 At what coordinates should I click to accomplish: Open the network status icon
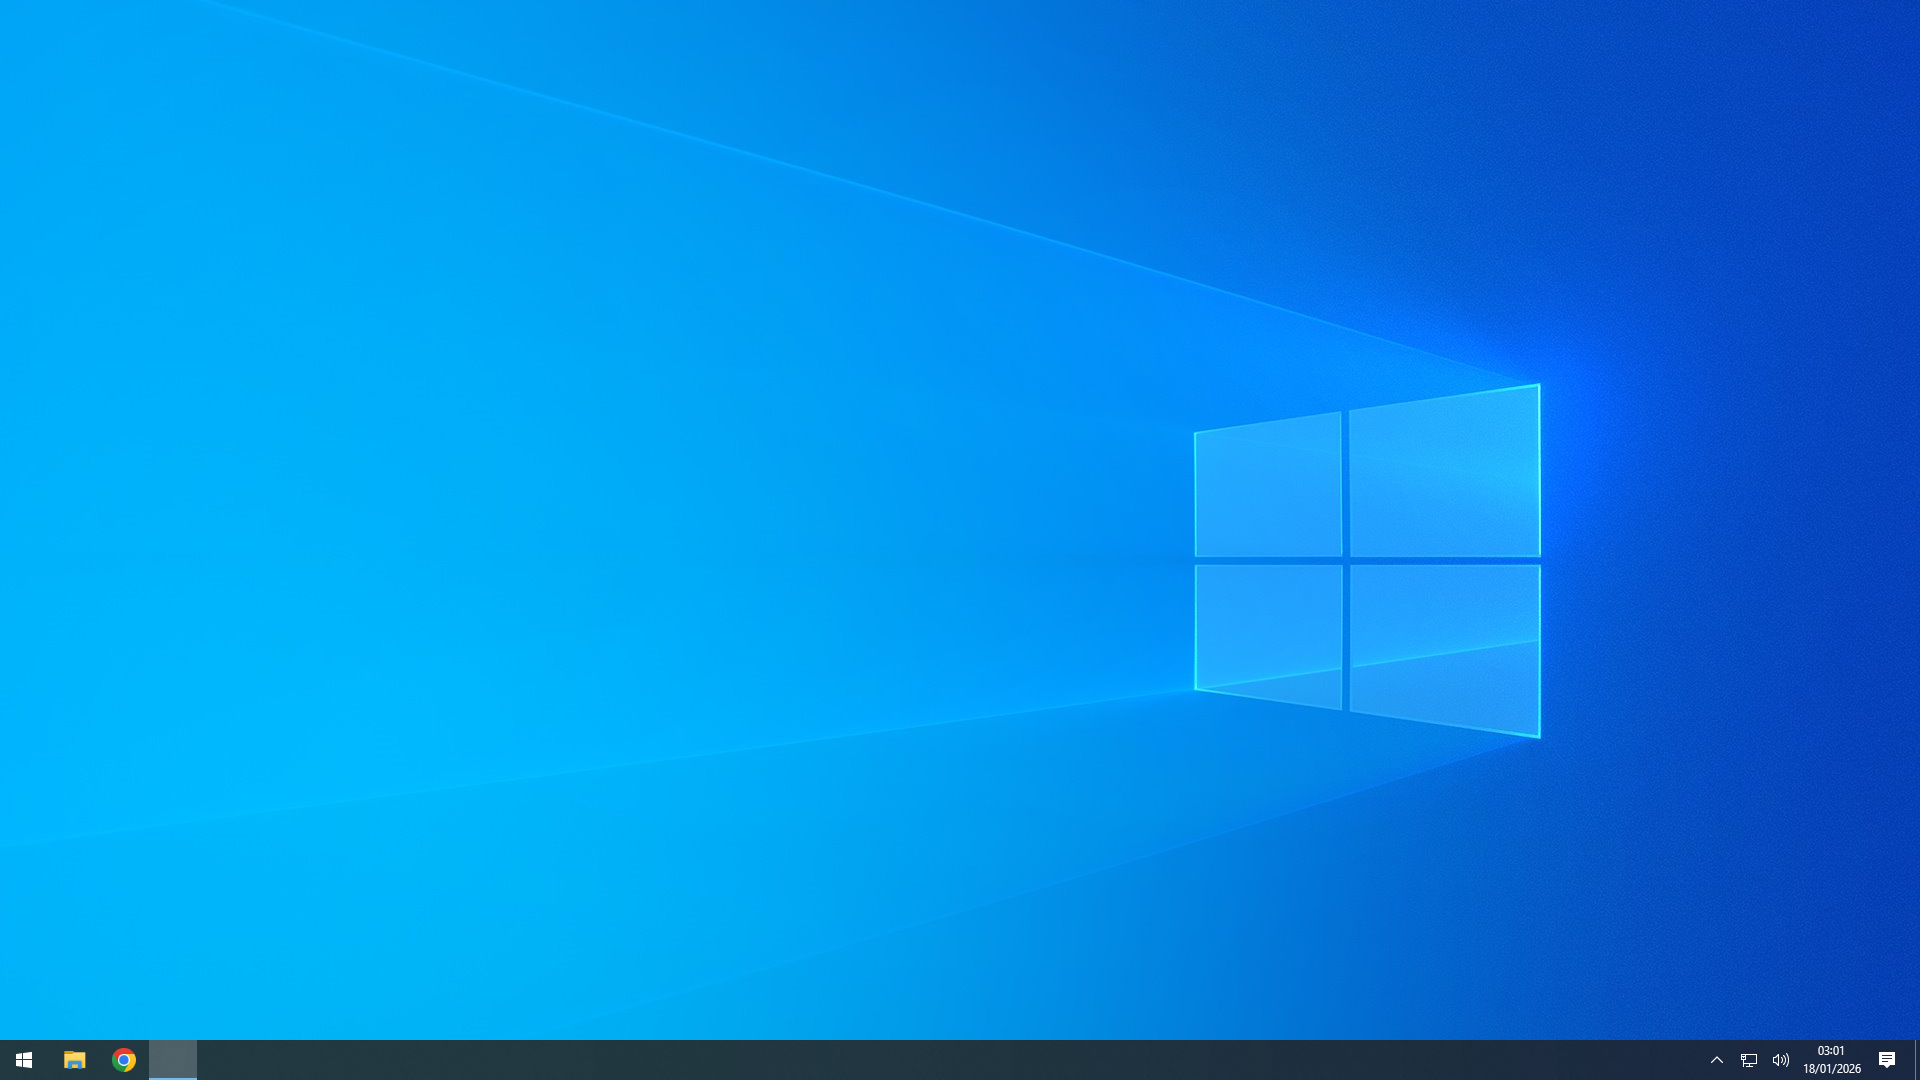(x=1749, y=1060)
